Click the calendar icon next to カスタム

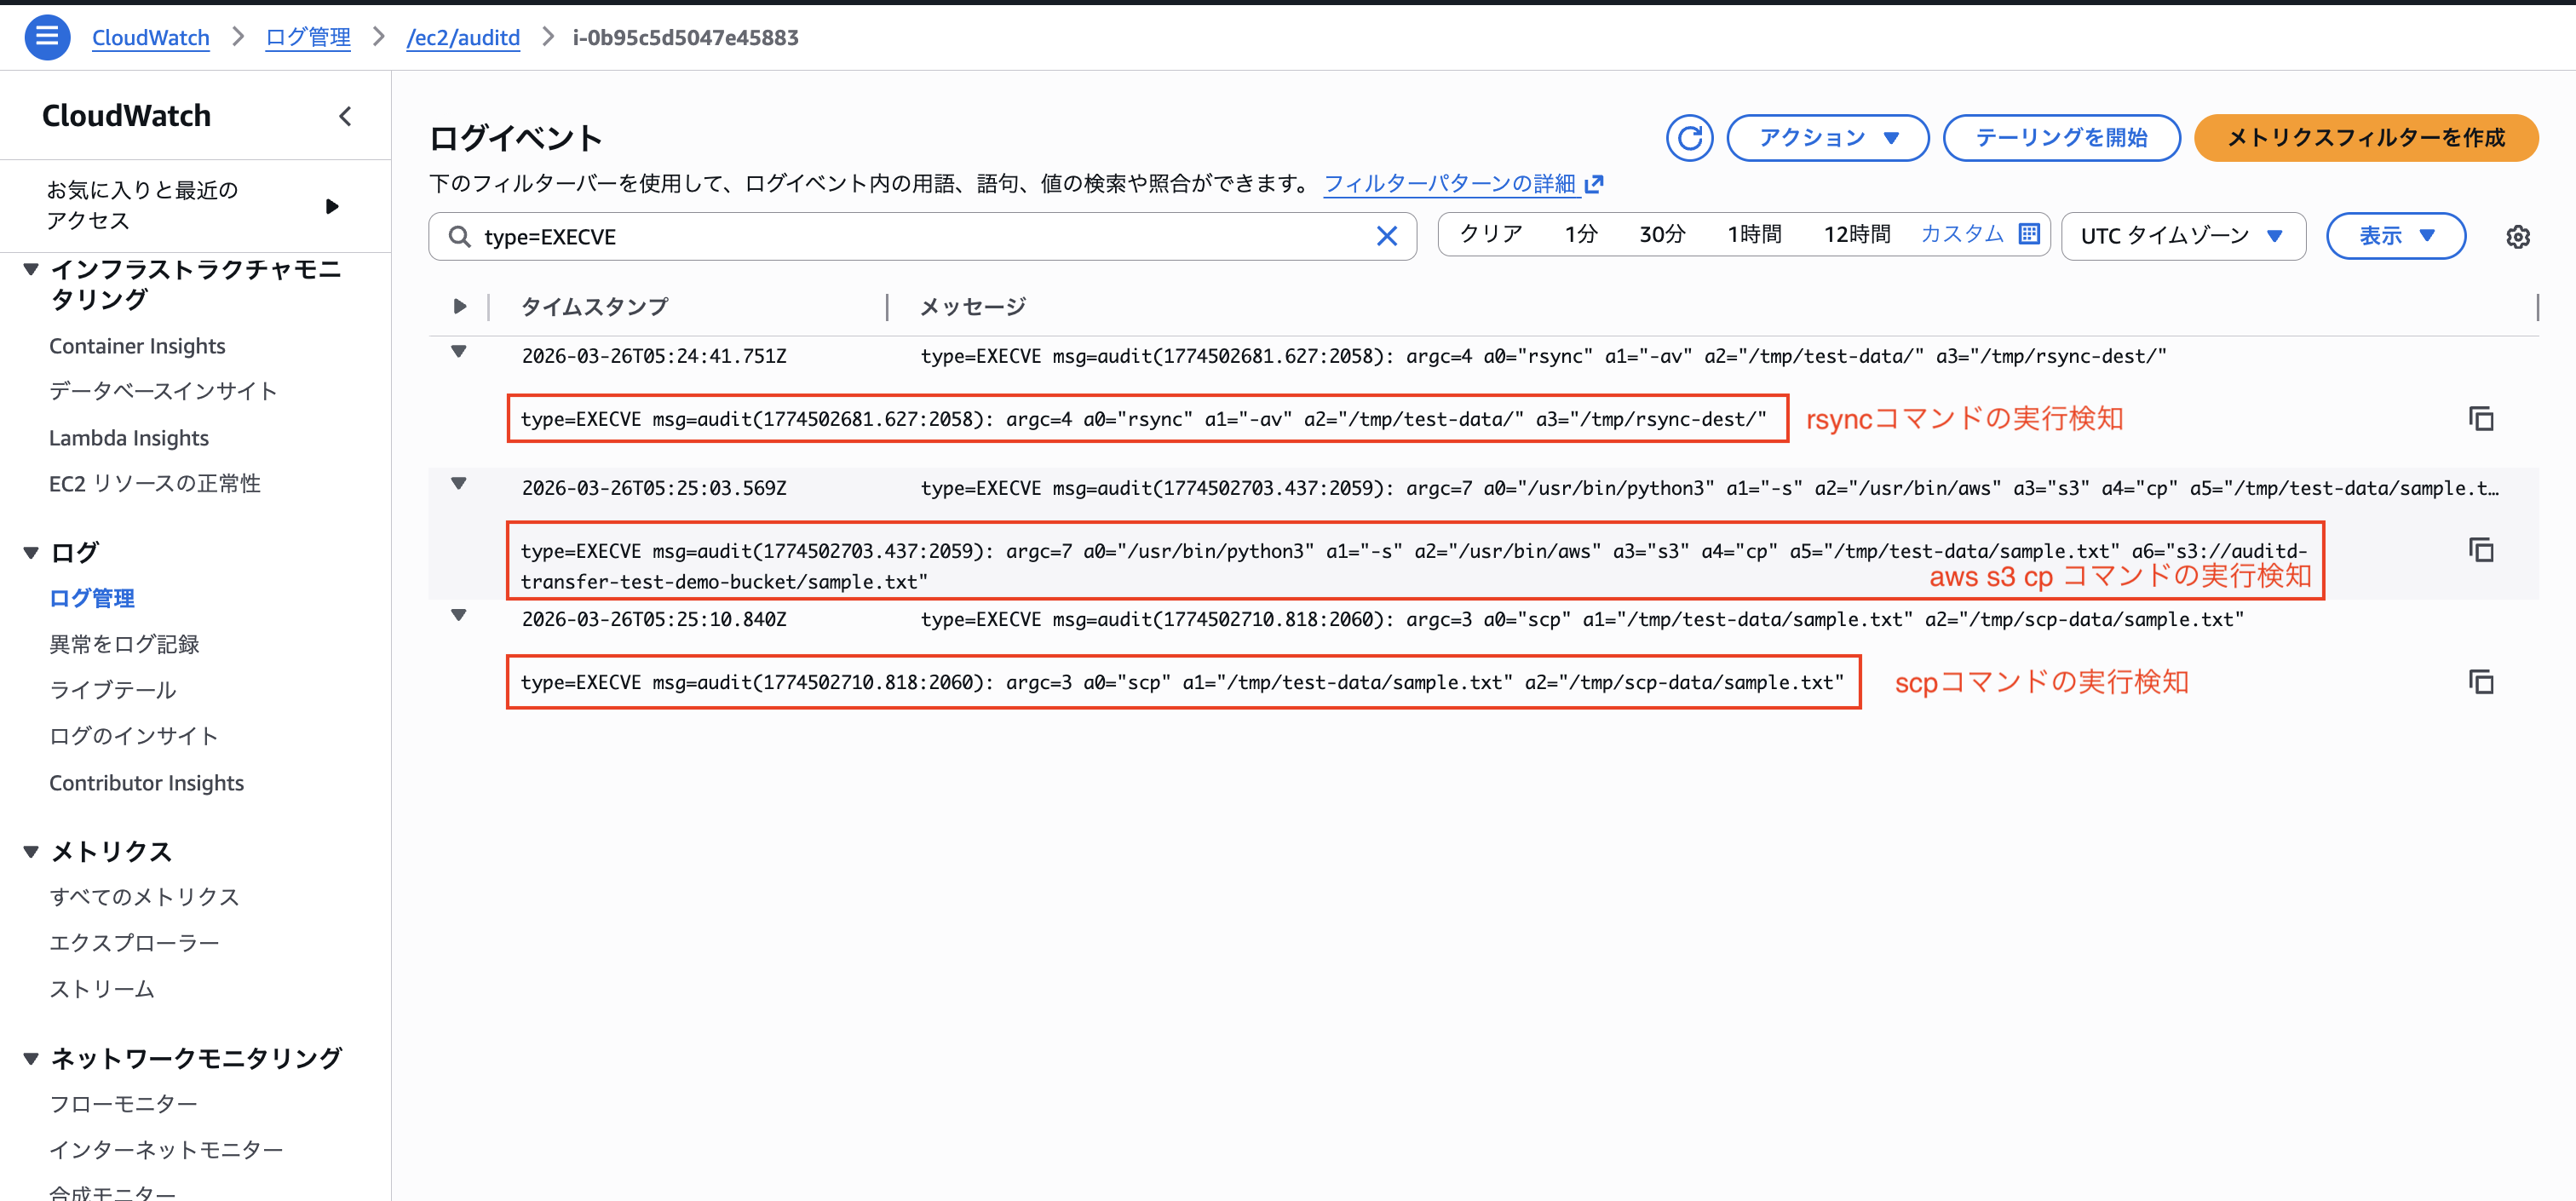(x=2029, y=234)
